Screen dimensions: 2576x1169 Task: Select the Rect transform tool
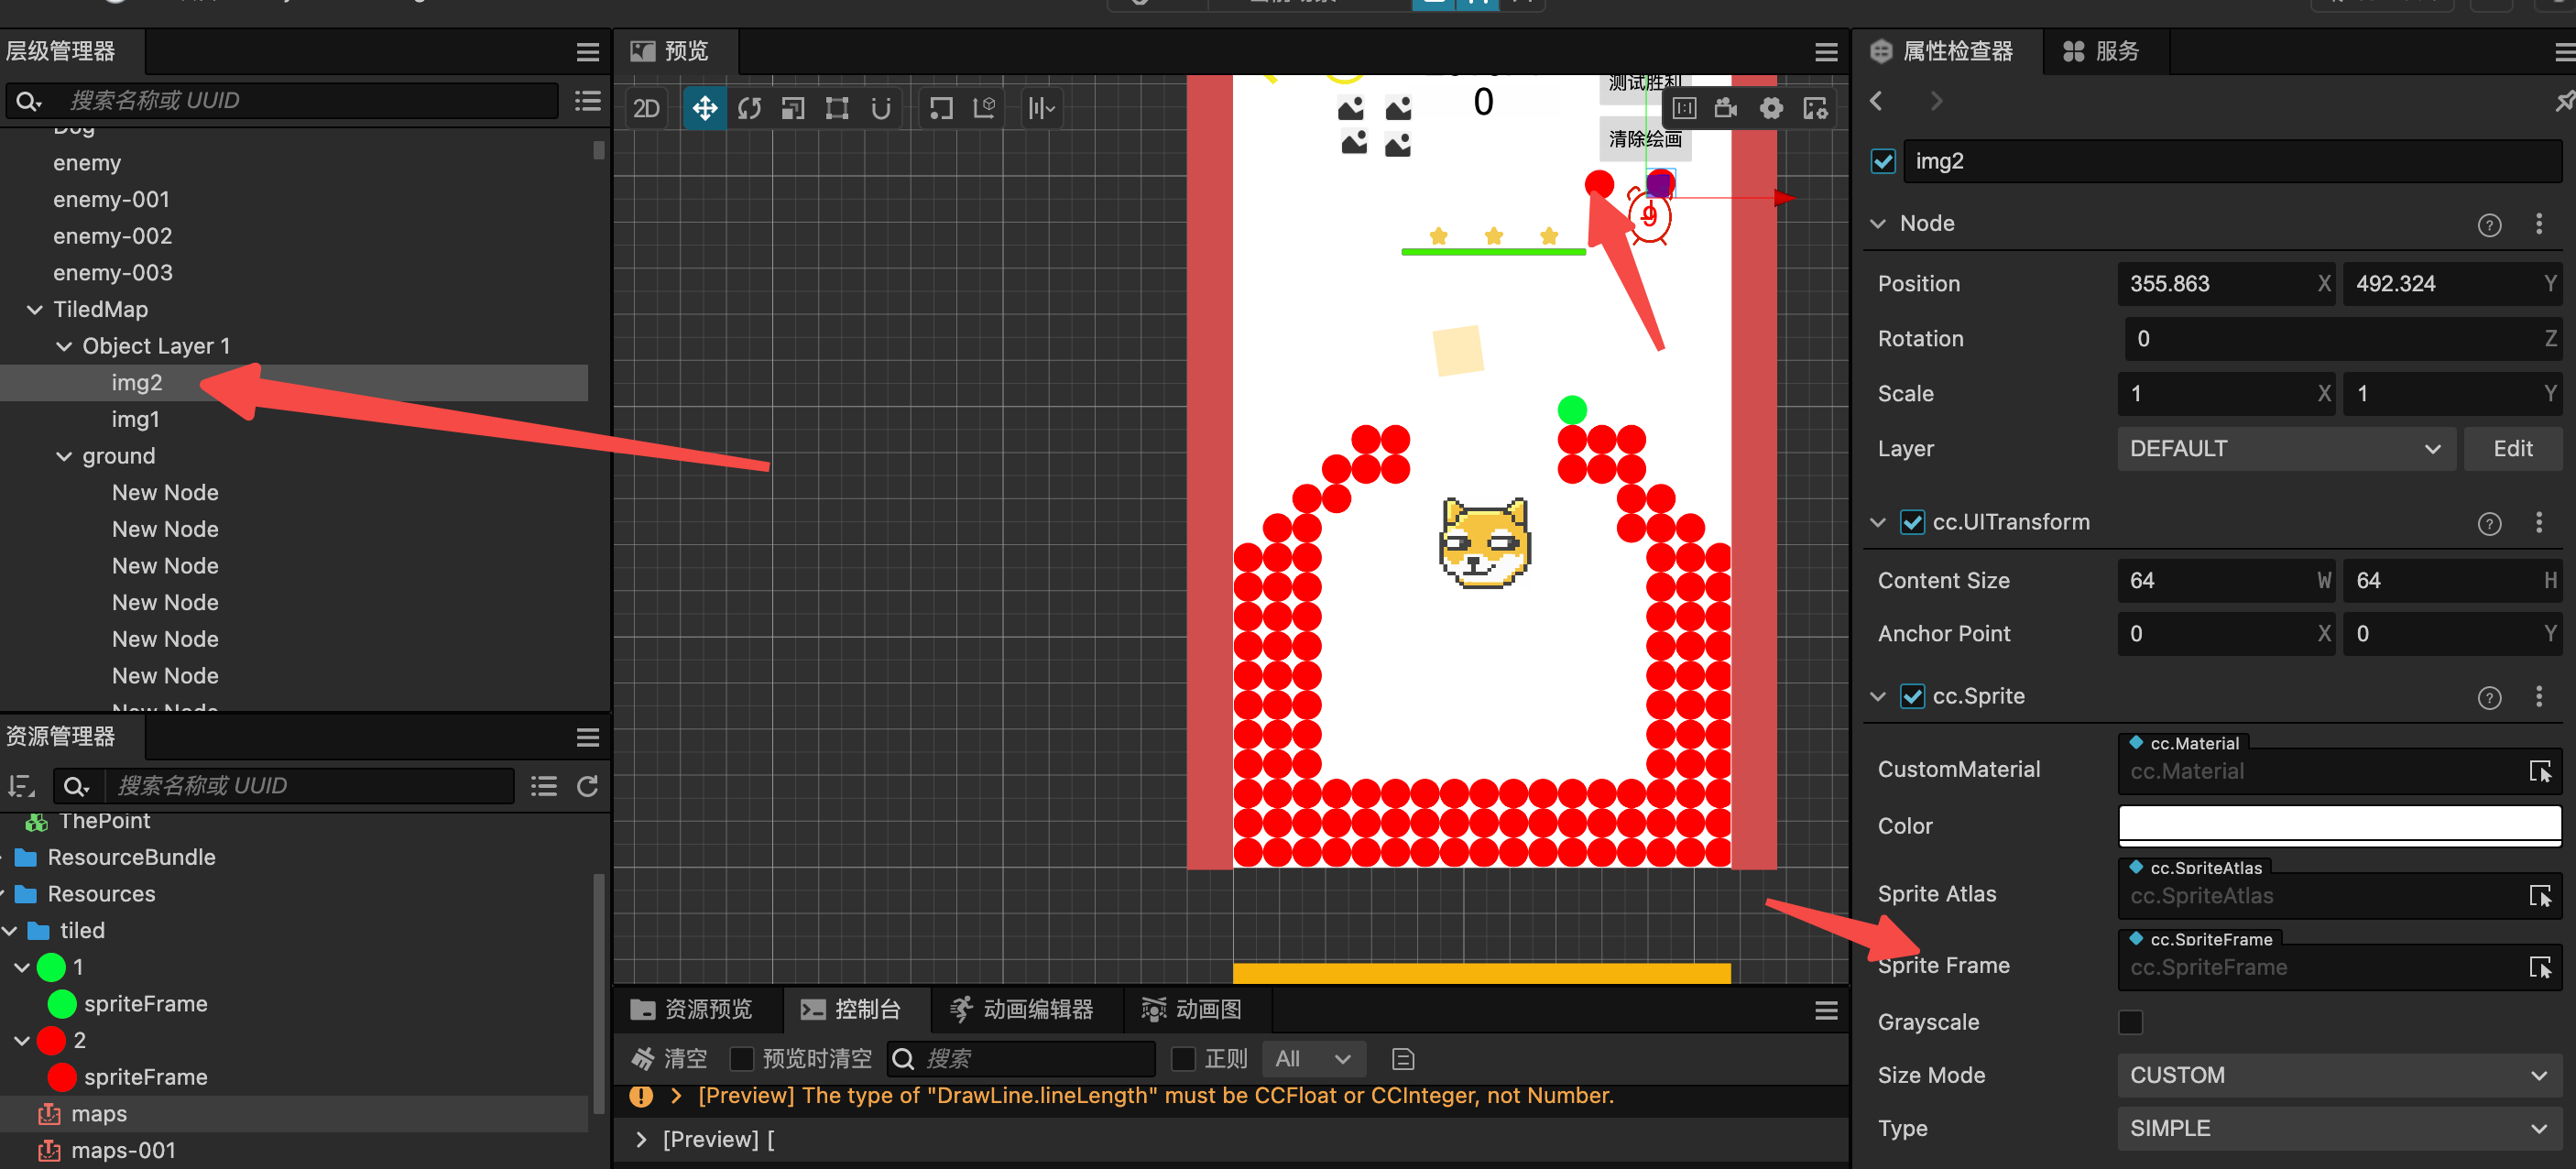click(836, 108)
